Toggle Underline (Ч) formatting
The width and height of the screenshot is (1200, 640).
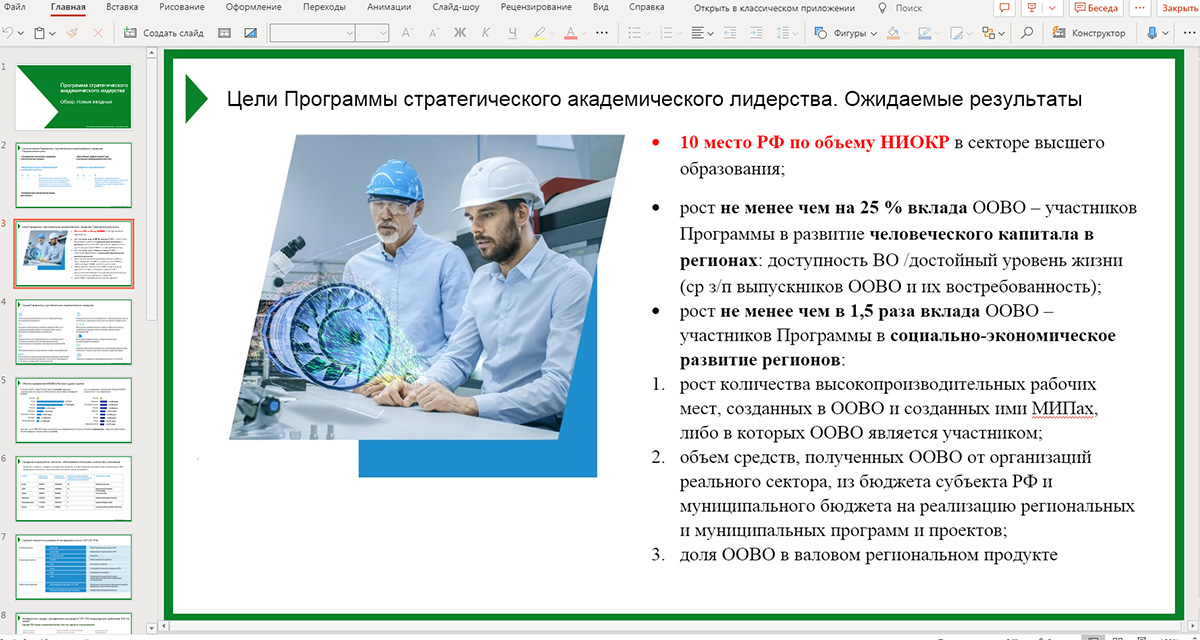click(513, 33)
